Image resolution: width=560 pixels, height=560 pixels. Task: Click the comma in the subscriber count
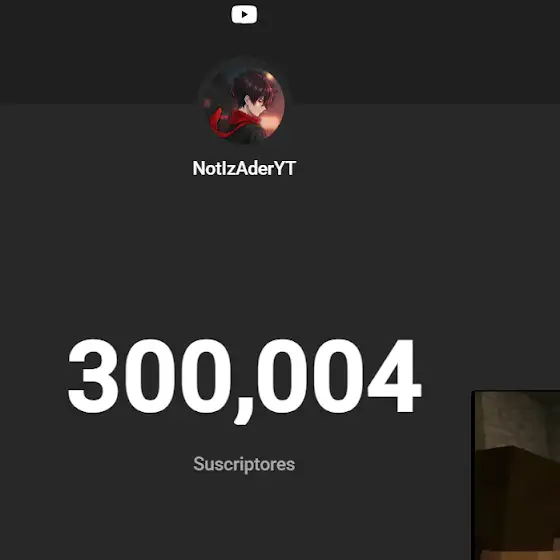tap(242, 412)
